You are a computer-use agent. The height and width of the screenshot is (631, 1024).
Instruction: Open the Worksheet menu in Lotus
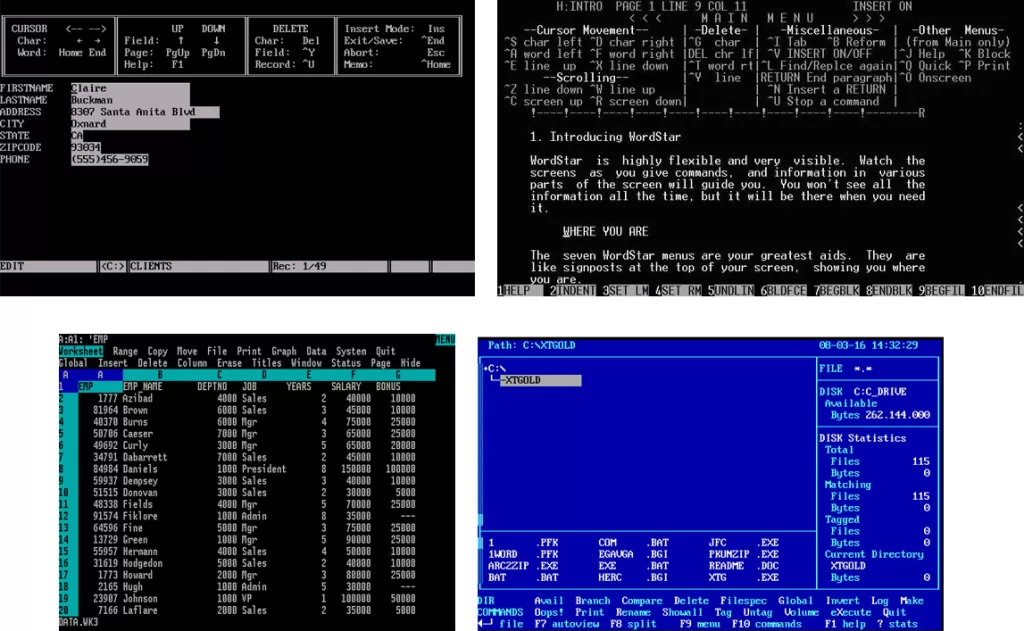click(81, 351)
